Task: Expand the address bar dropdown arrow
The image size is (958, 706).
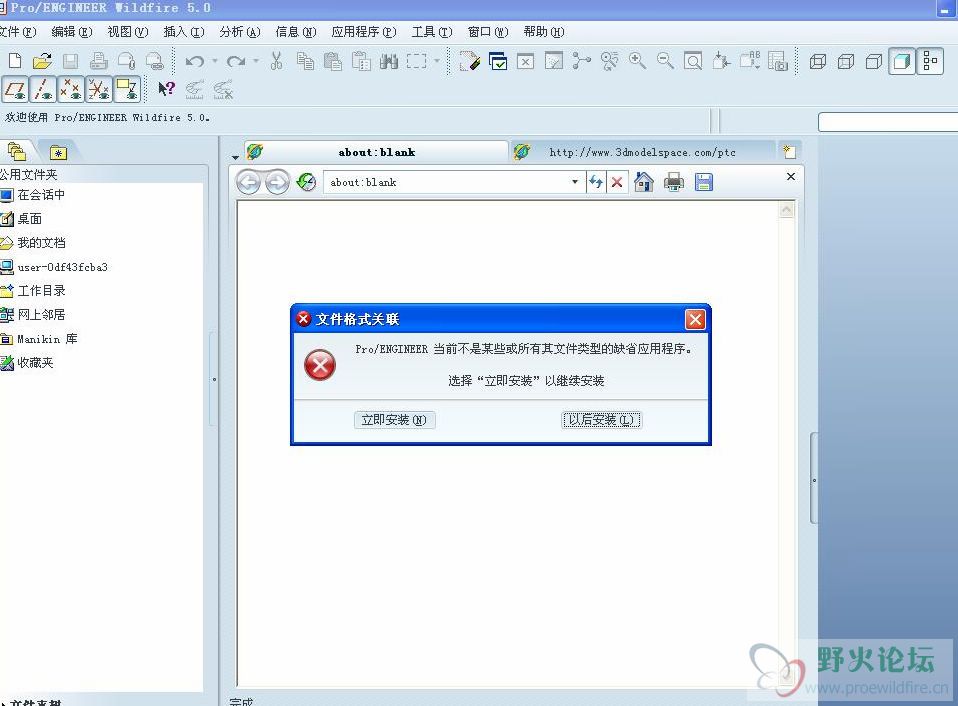Action: click(575, 182)
